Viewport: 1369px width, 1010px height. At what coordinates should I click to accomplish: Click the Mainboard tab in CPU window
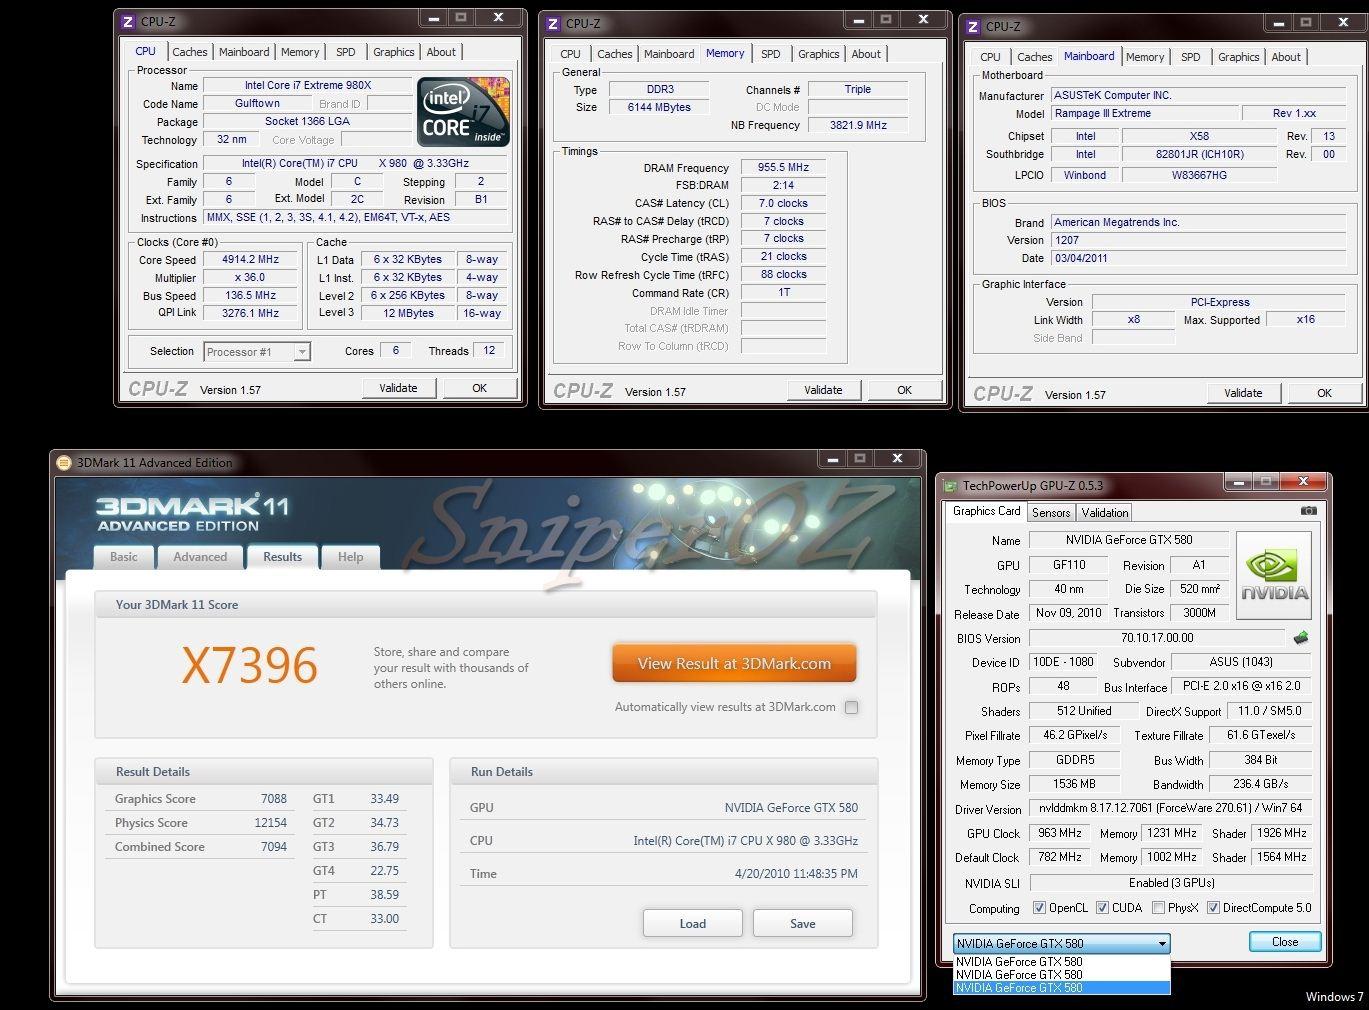click(244, 52)
